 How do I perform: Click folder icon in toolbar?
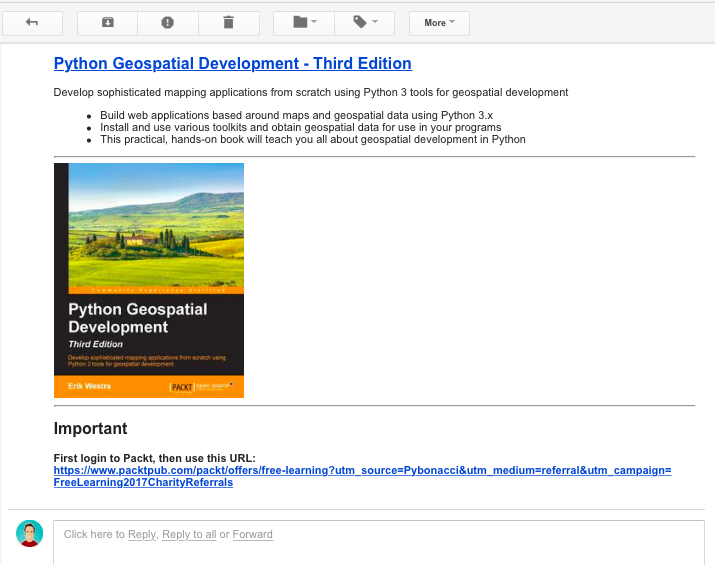(x=300, y=22)
